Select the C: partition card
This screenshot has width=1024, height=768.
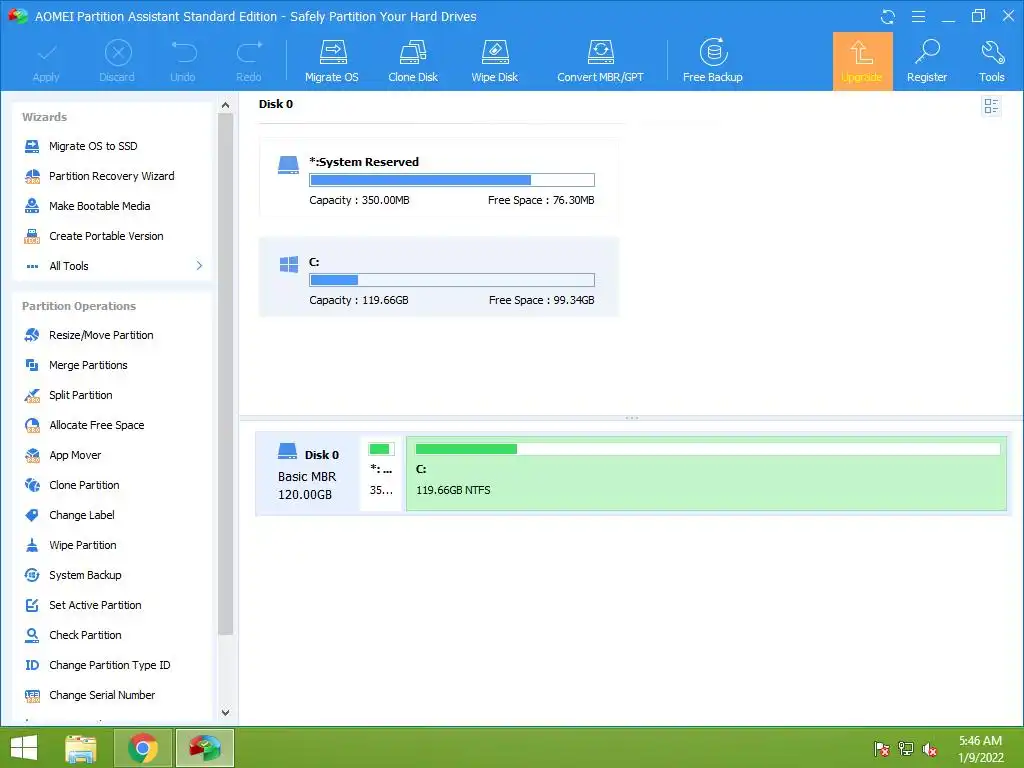439,277
